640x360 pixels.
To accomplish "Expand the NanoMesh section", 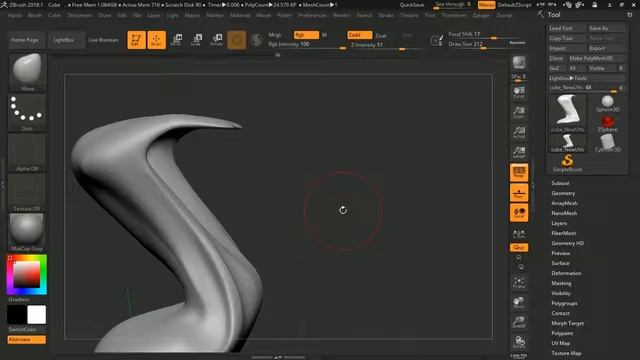I will click(x=564, y=213).
